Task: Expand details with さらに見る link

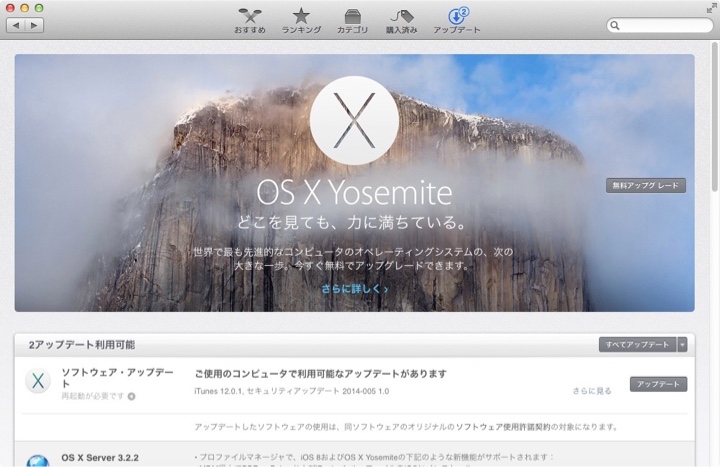Action: point(592,391)
